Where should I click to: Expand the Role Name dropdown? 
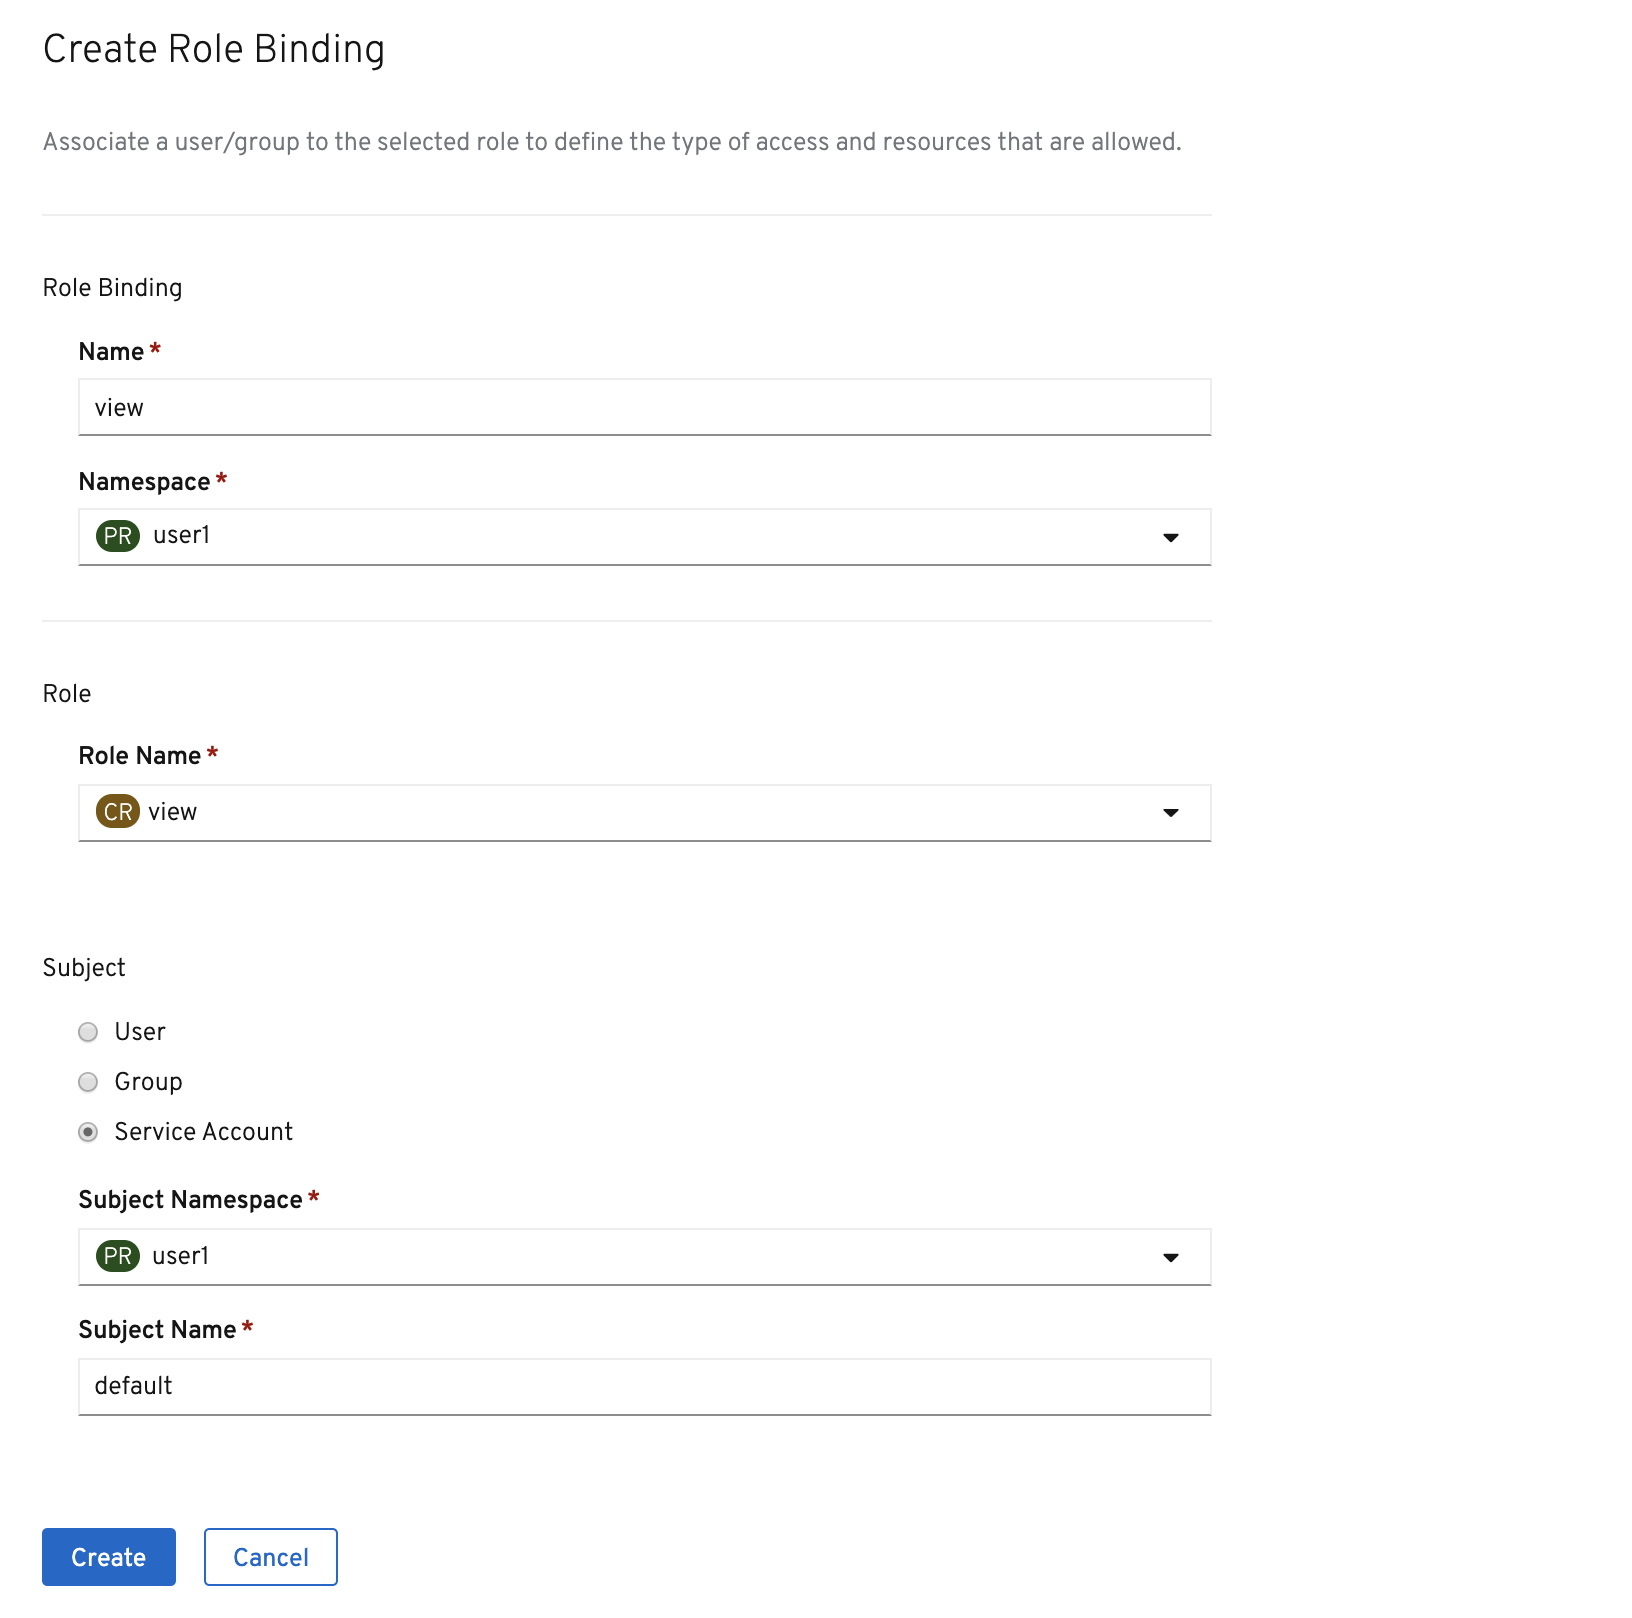[x=645, y=813]
